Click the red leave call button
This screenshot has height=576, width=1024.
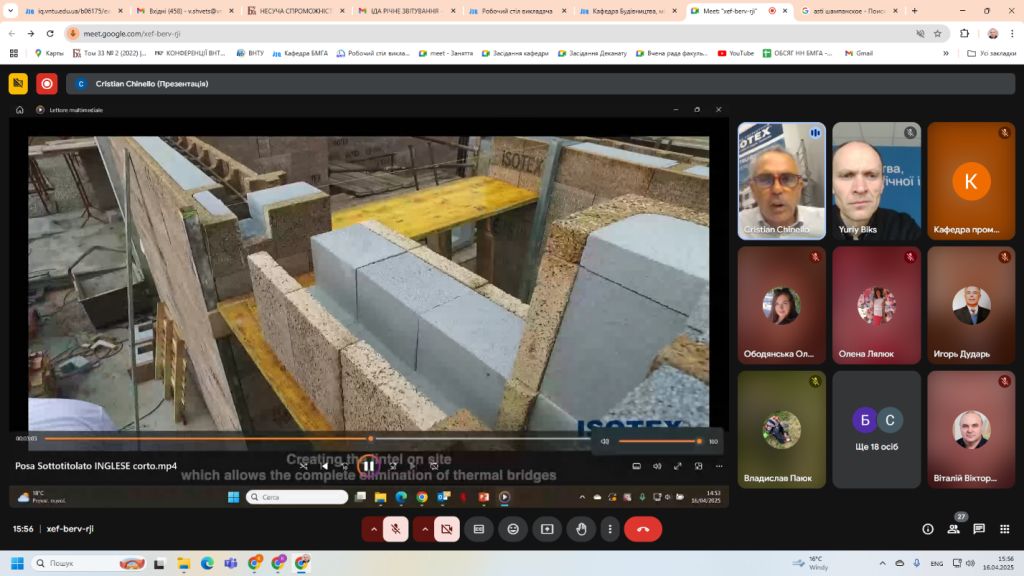643,529
